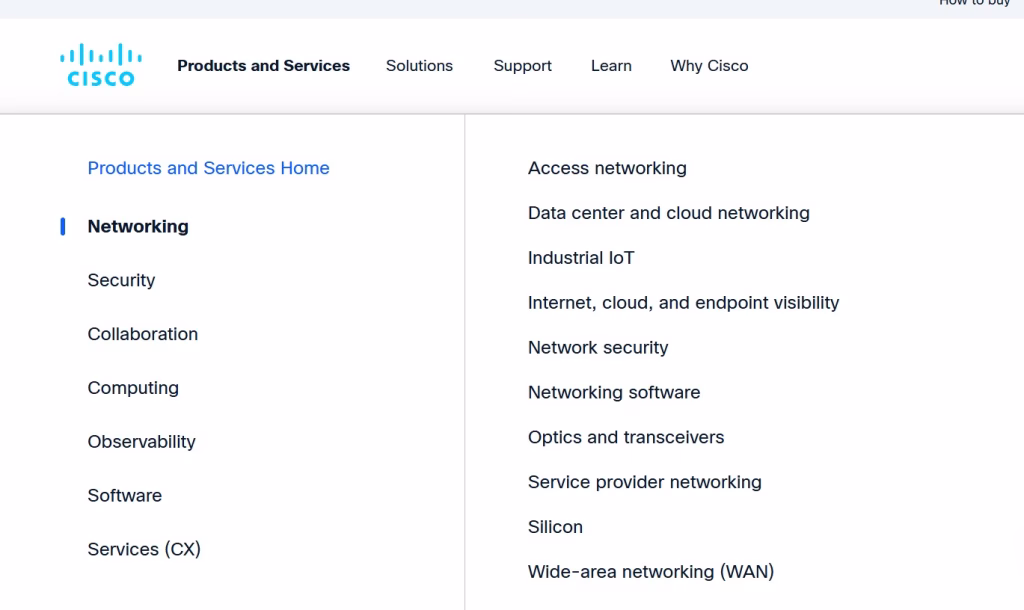Viewport: 1024px width, 610px height.
Task: Select the Collaboration category
Action: point(142,334)
